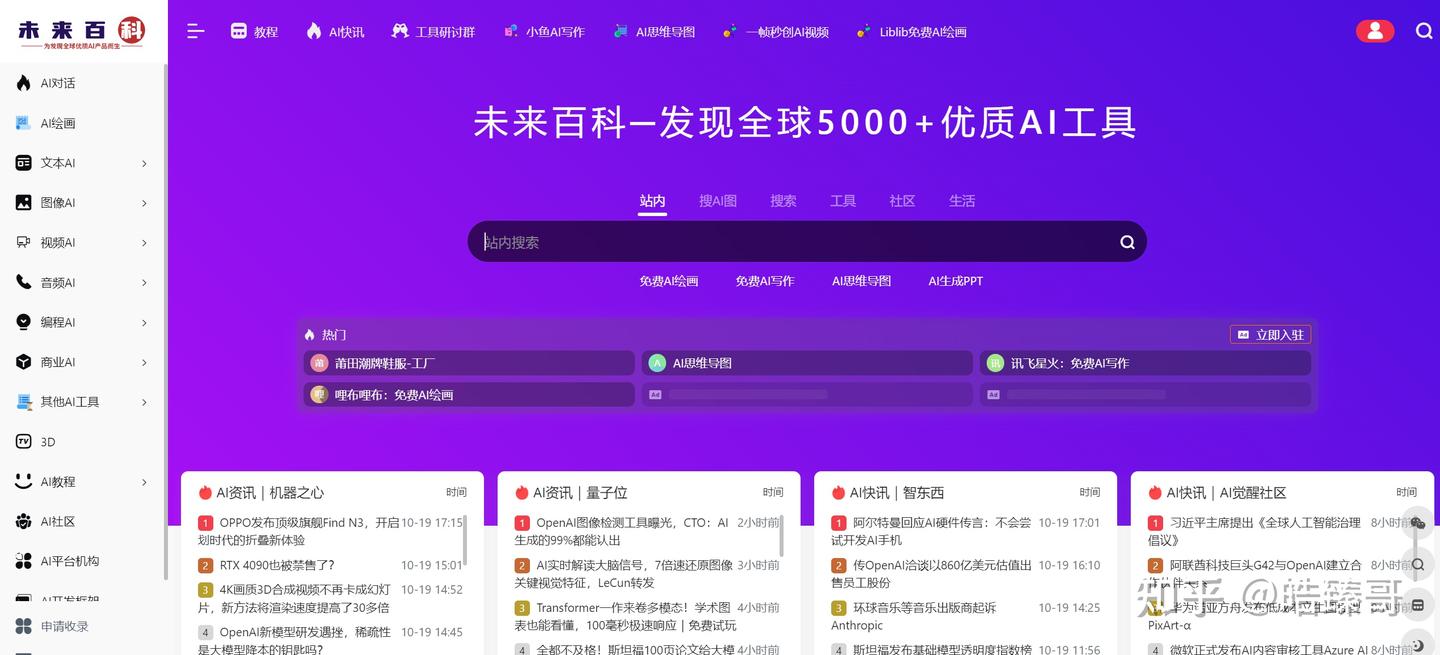Click the floating search icon on right edge

(1418, 564)
